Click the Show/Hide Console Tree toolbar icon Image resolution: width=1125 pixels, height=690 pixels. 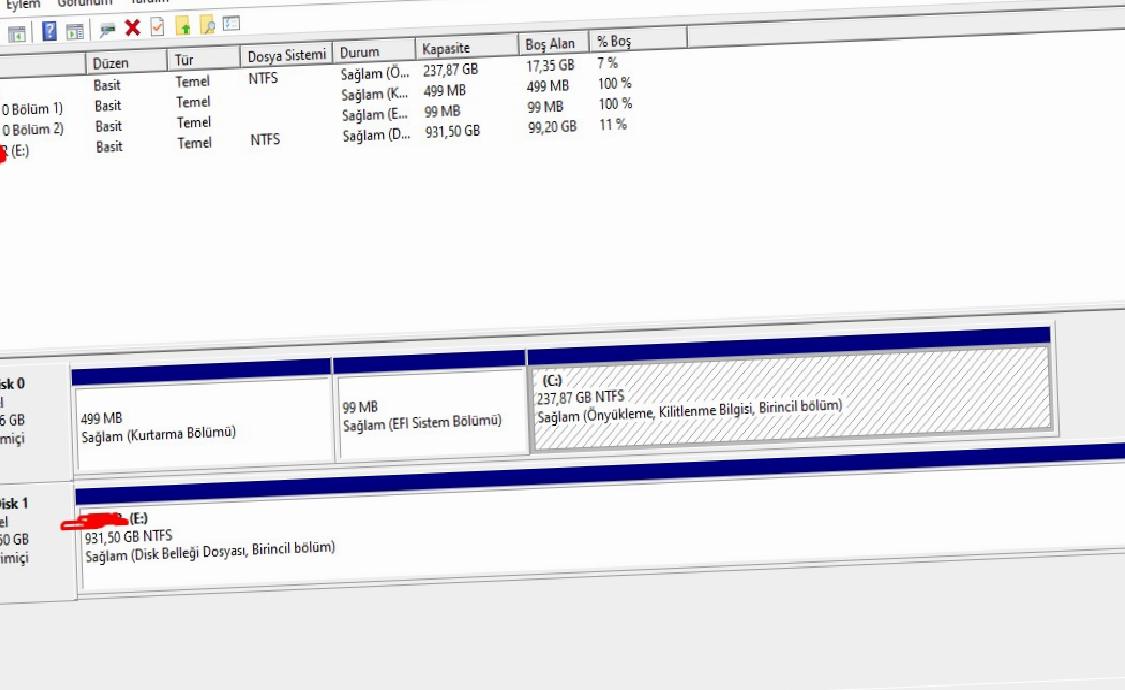point(17,33)
